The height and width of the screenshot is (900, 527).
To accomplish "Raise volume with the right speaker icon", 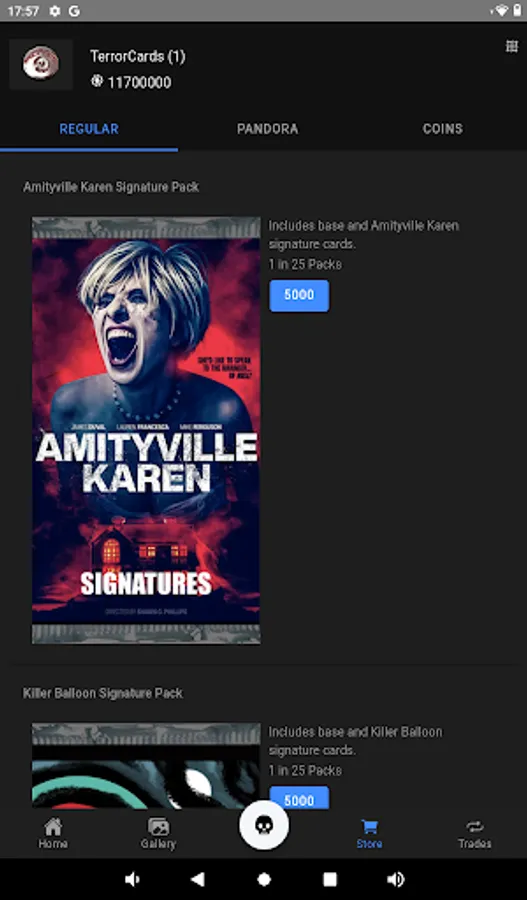I will click(396, 879).
